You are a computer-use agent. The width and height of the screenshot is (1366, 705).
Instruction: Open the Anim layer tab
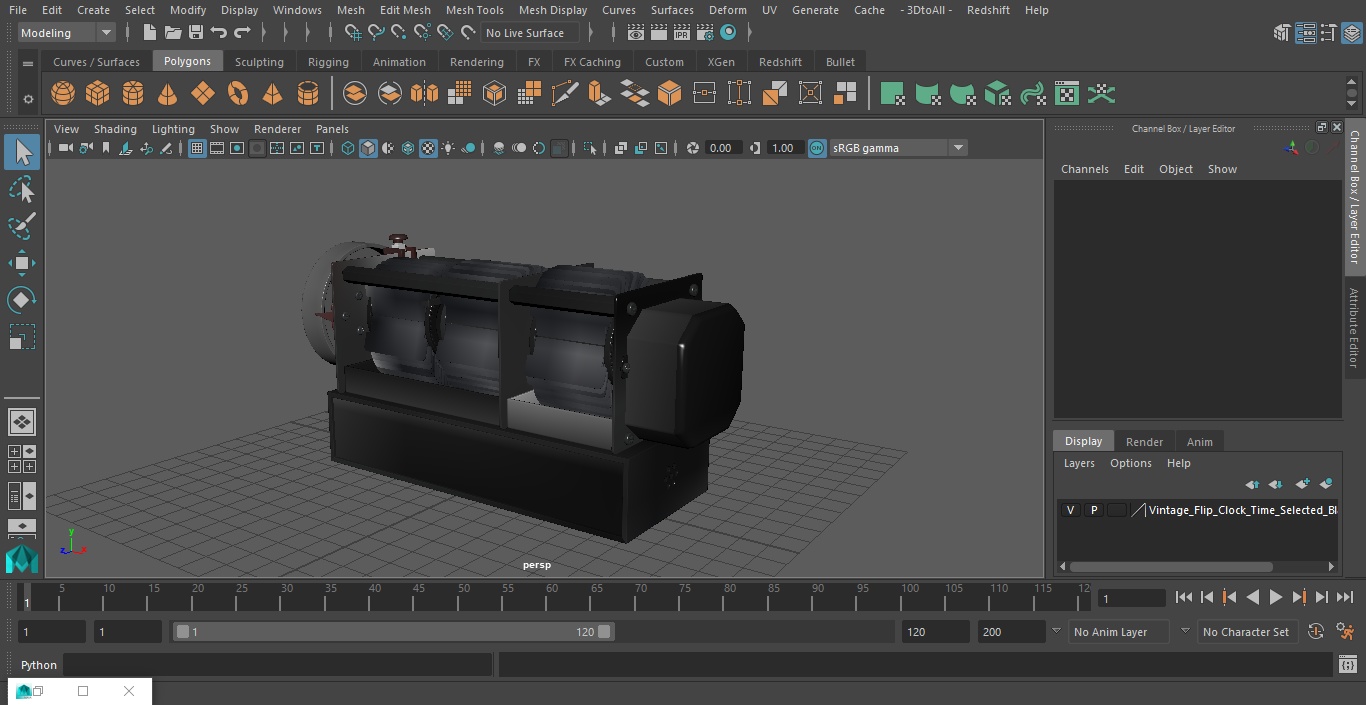click(1199, 442)
